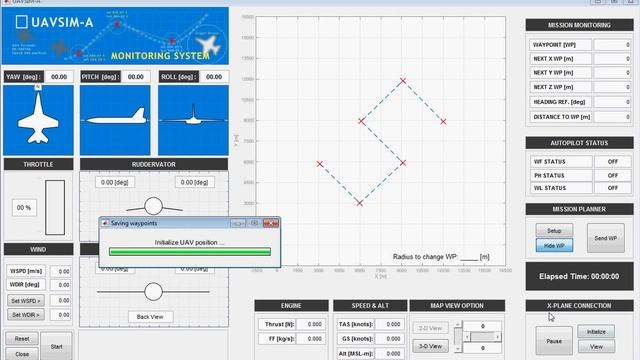This screenshot has height=360, width=640.
Task: Click the Elapsed Time display
Action: pyautogui.click(x=579, y=276)
